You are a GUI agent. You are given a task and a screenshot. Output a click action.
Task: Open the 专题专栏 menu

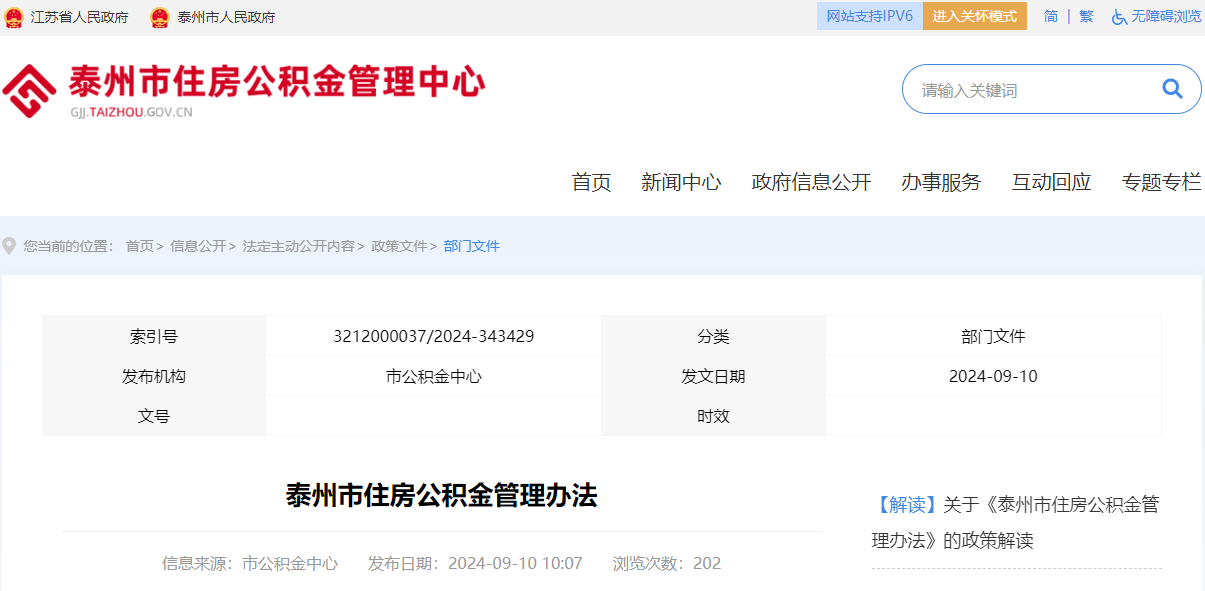tap(1161, 182)
